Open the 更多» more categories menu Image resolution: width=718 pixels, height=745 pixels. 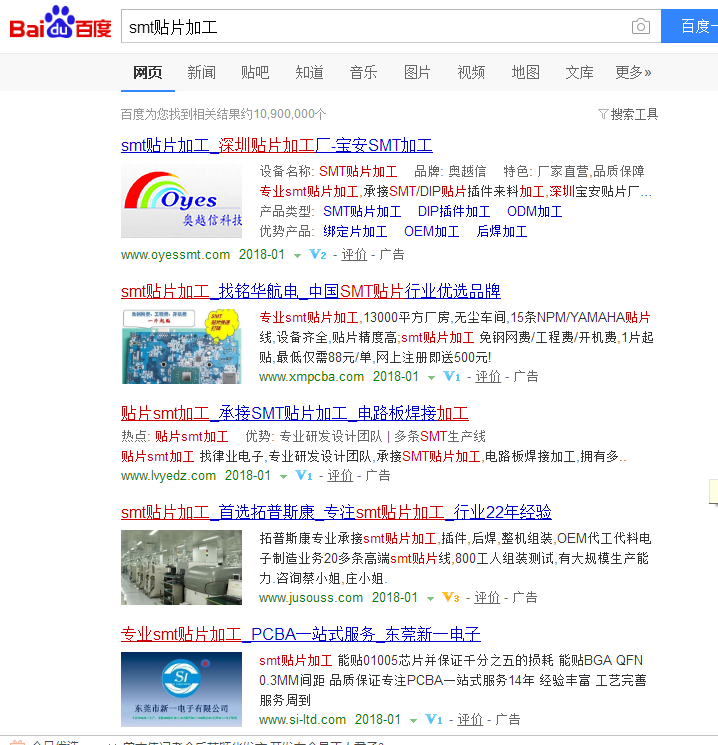pyautogui.click(x=633, y=72)
